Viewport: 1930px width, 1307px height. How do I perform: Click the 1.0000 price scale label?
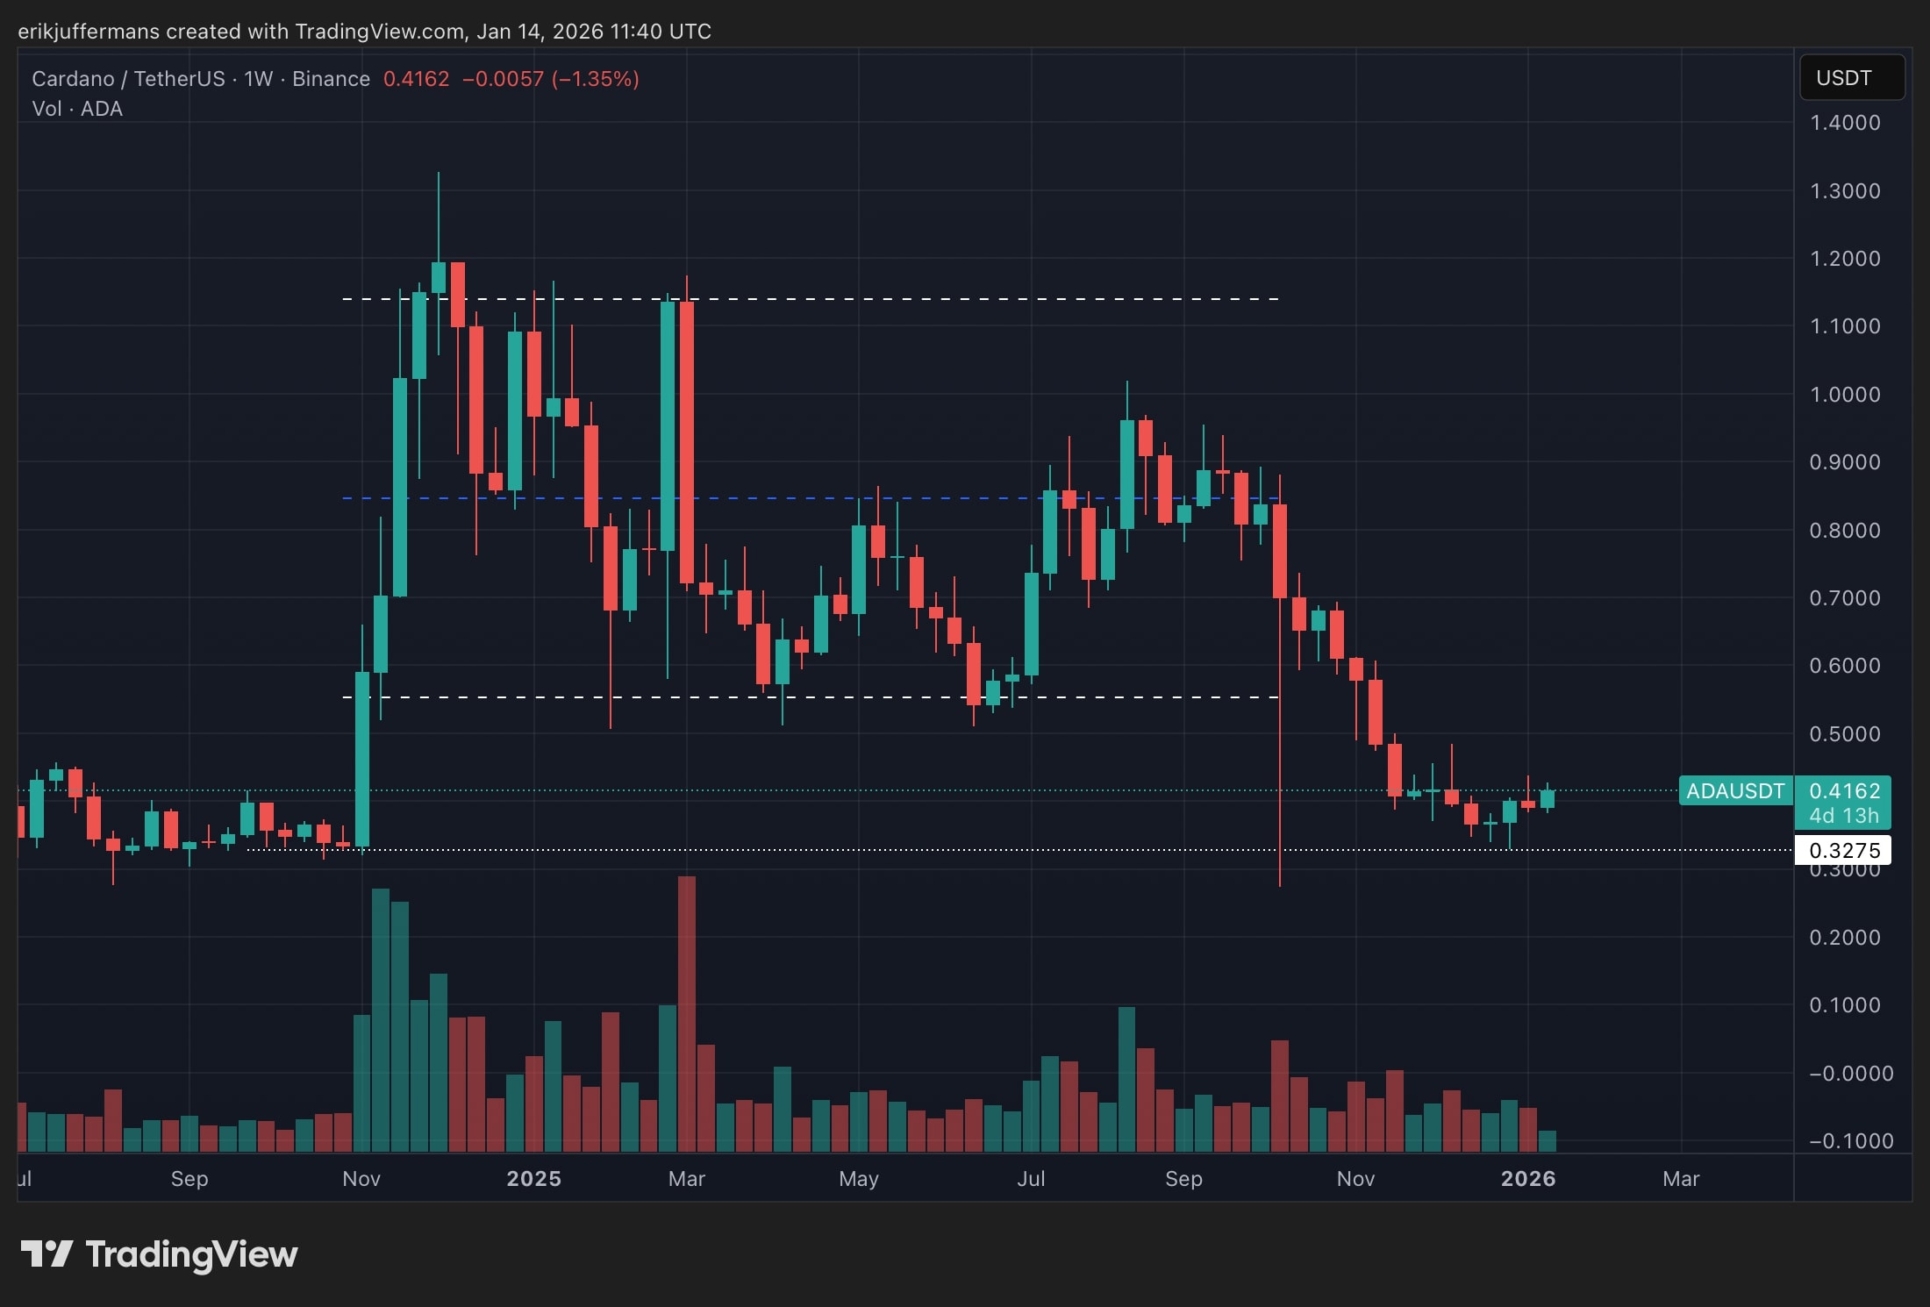click(x=1844, y=394)
